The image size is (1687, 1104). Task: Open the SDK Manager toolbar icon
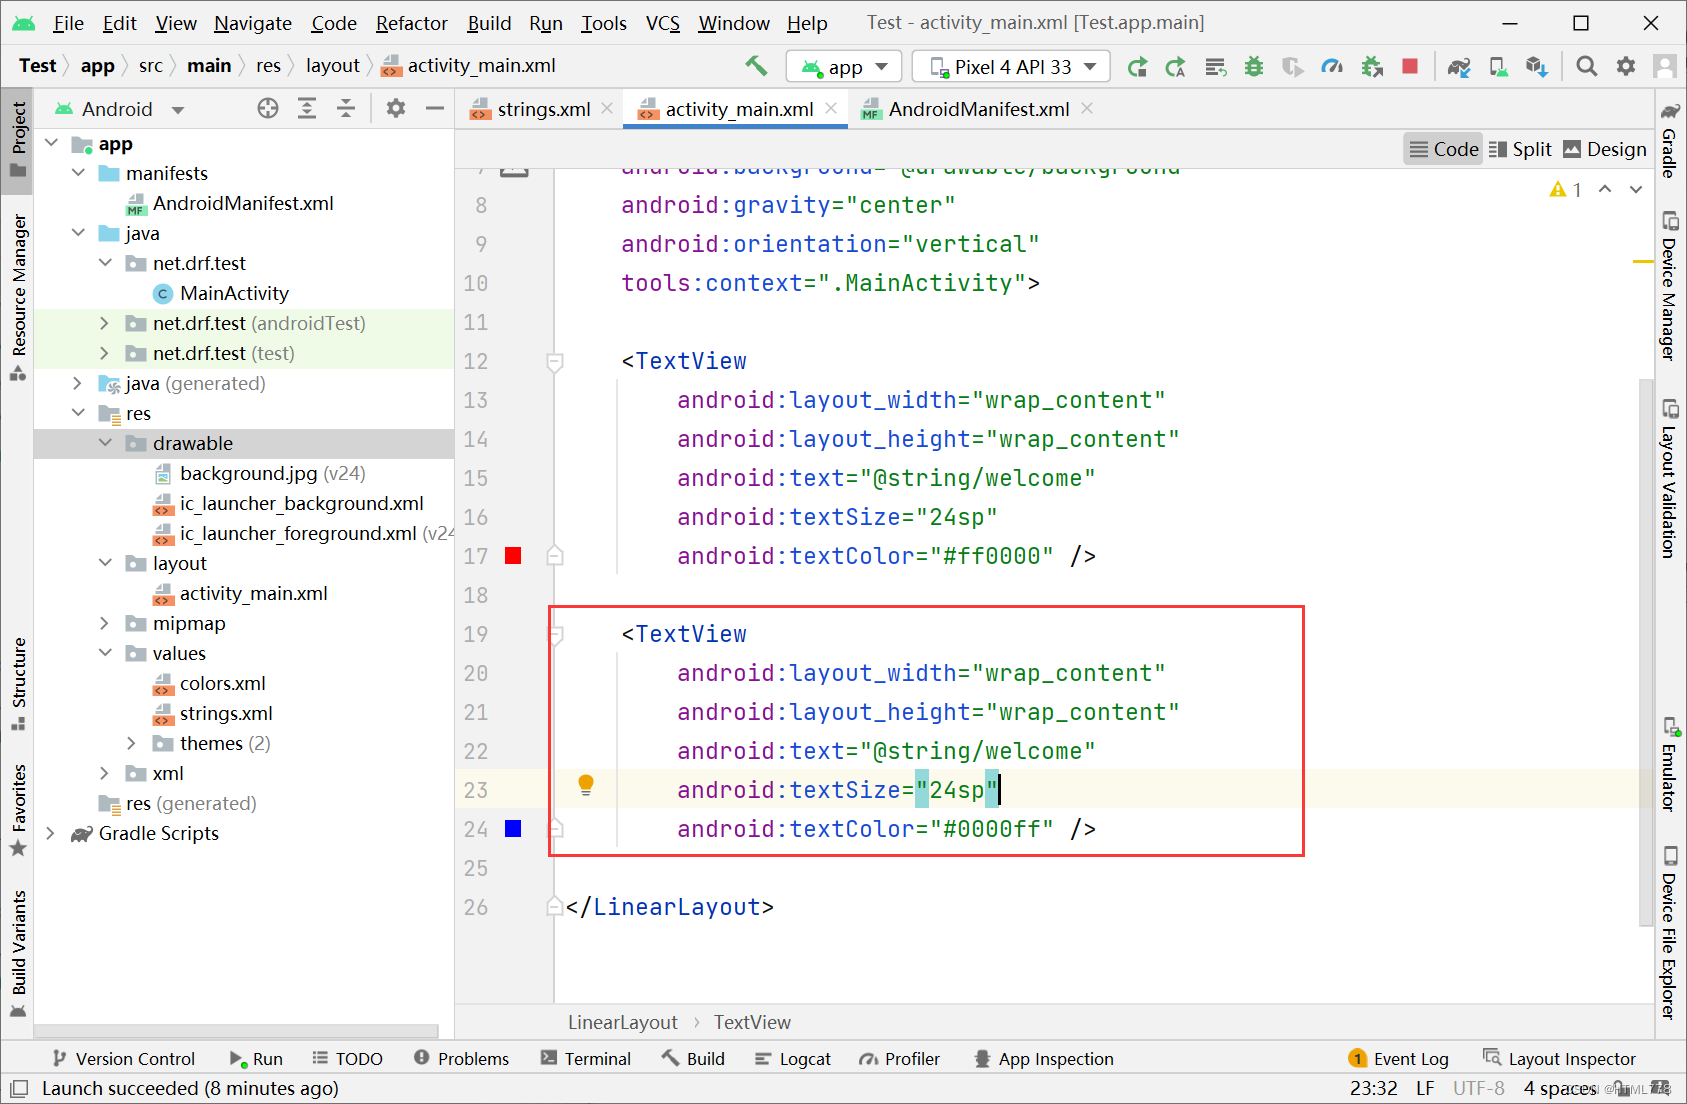(x=1537, y=67)
